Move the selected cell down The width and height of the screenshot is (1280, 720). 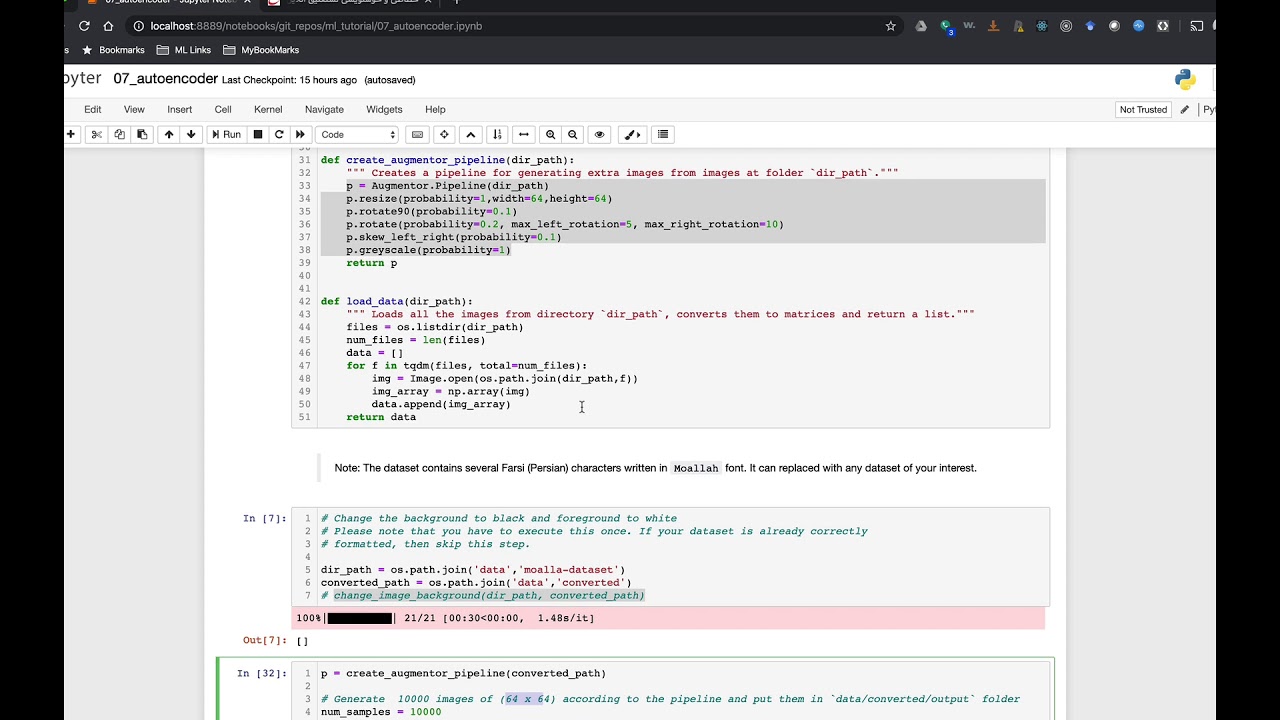click(191, 134)
